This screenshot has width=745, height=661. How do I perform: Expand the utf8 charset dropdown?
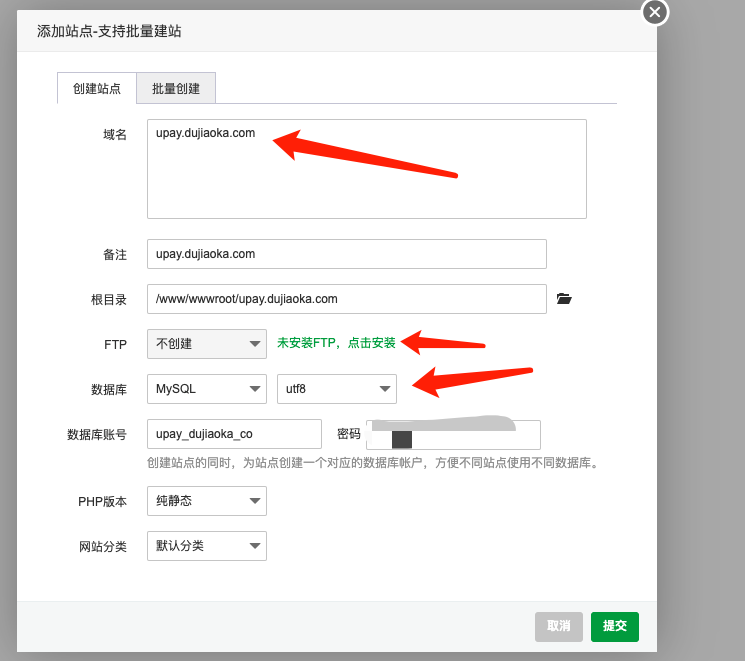tap(336, 389)
